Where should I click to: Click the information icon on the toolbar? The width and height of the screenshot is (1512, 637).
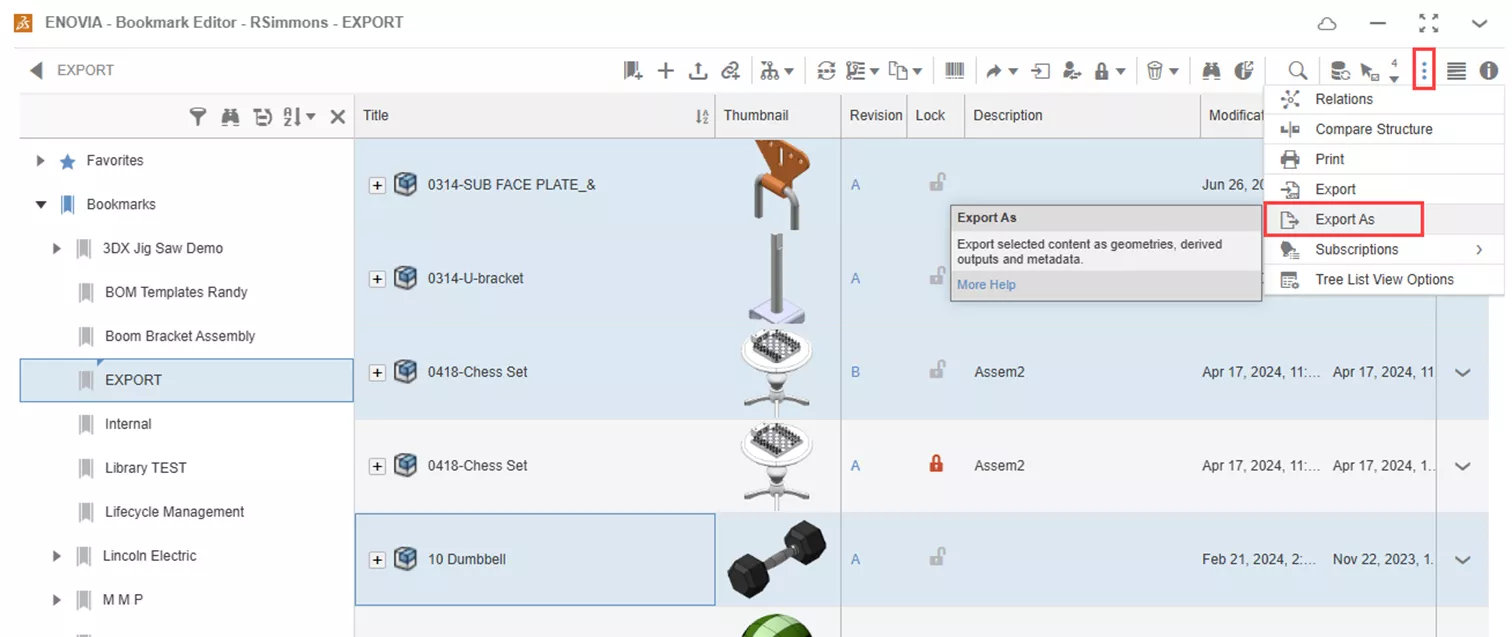pyautogui.click(x=1488, y=70)
